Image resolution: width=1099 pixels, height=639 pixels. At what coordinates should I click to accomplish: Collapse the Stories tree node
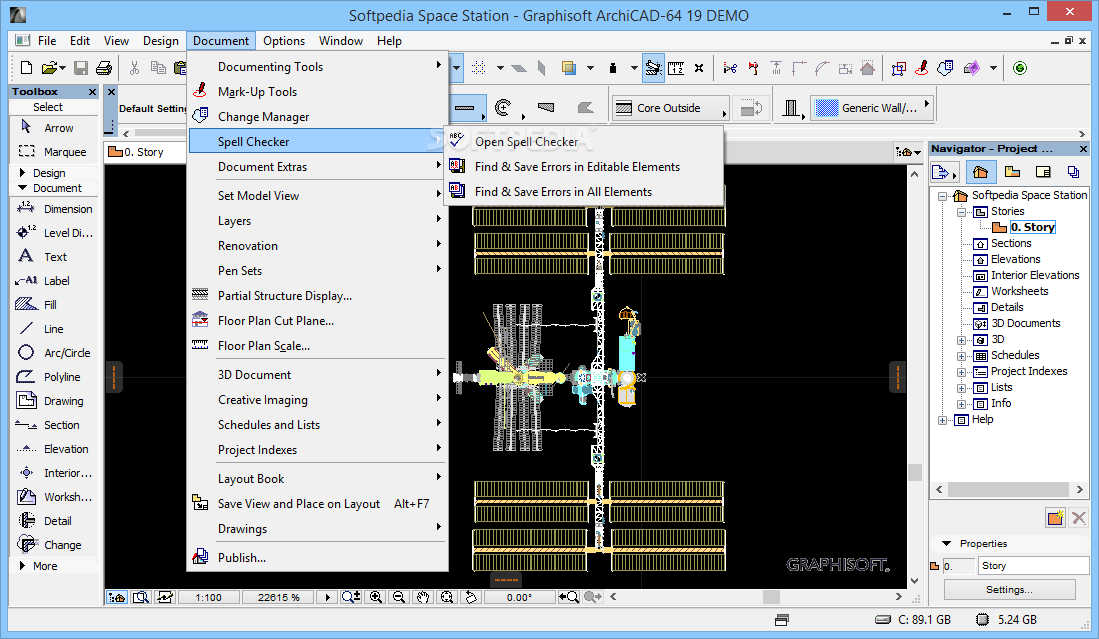[x=962, y=212]
